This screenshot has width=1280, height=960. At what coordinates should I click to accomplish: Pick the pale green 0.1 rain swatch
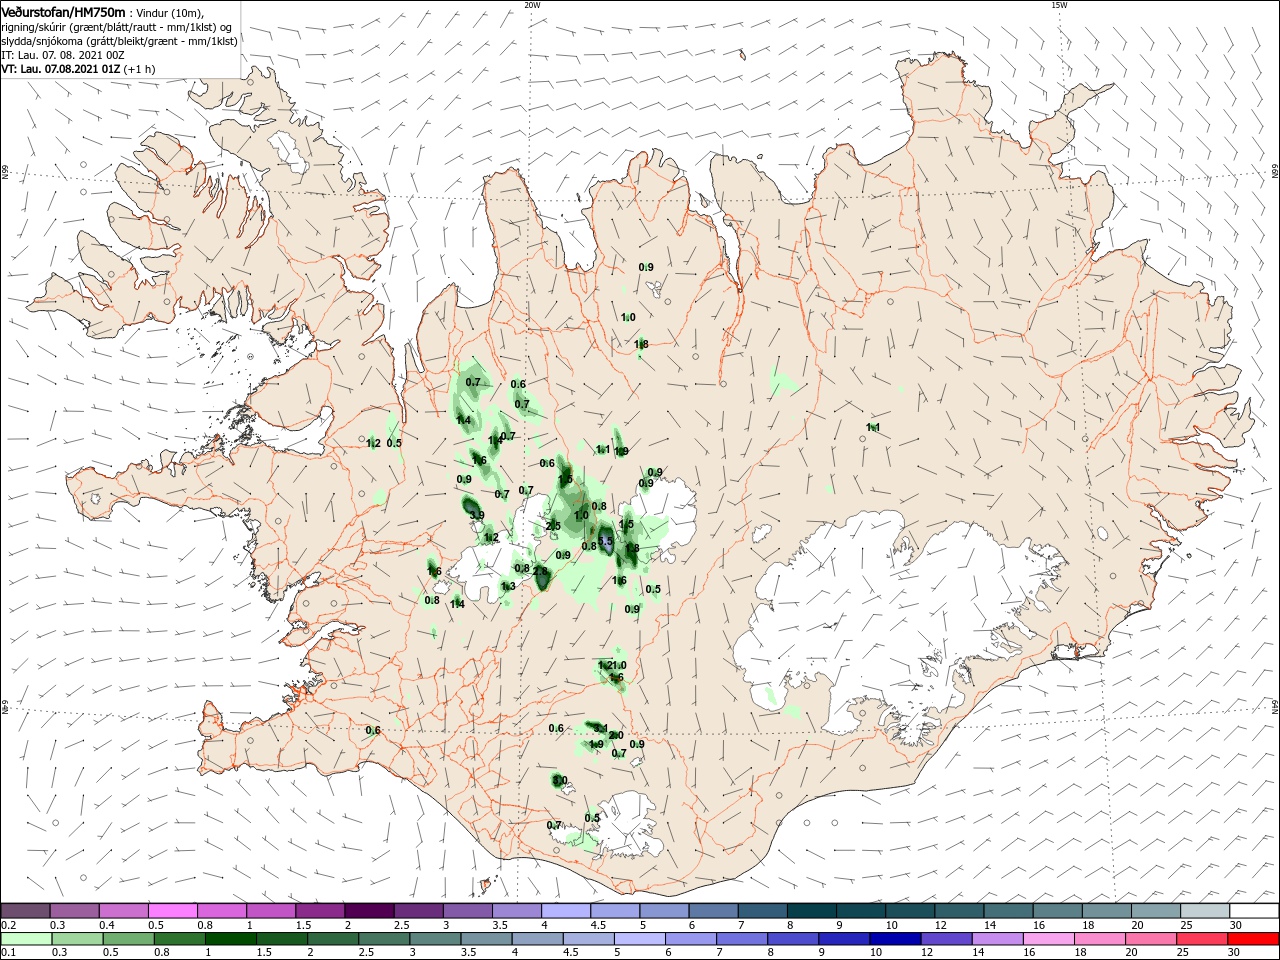[25, 939]
